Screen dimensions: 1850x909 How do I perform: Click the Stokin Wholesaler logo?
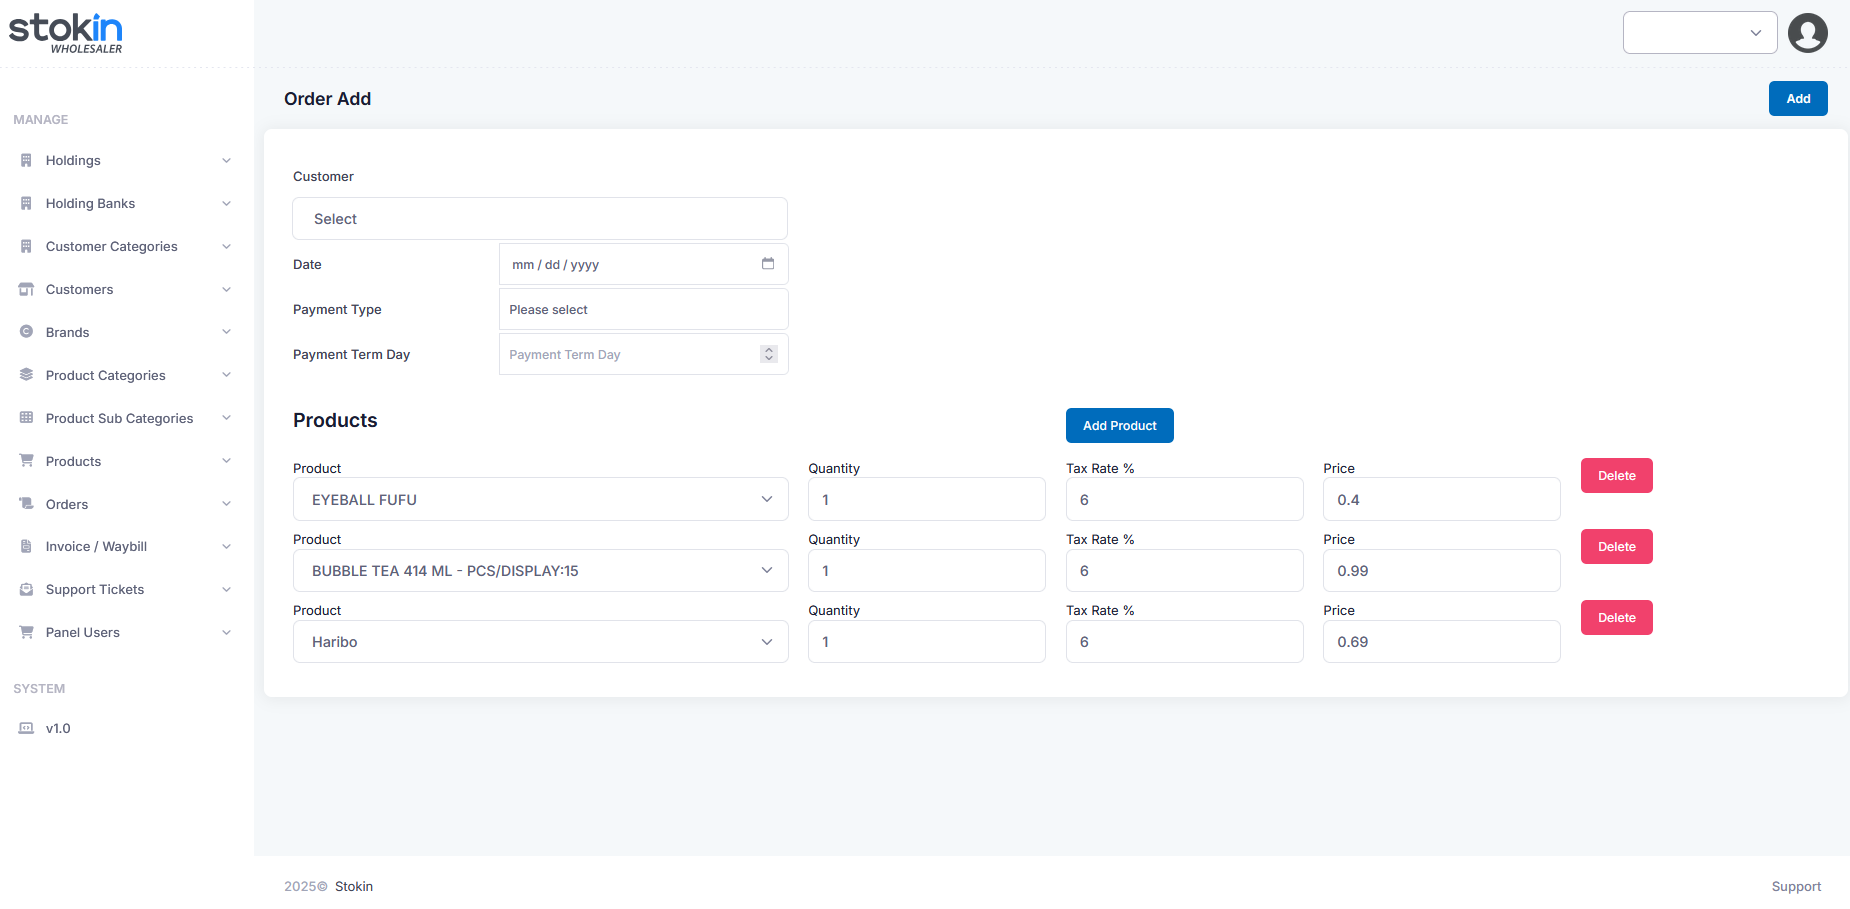pos(66,33)
